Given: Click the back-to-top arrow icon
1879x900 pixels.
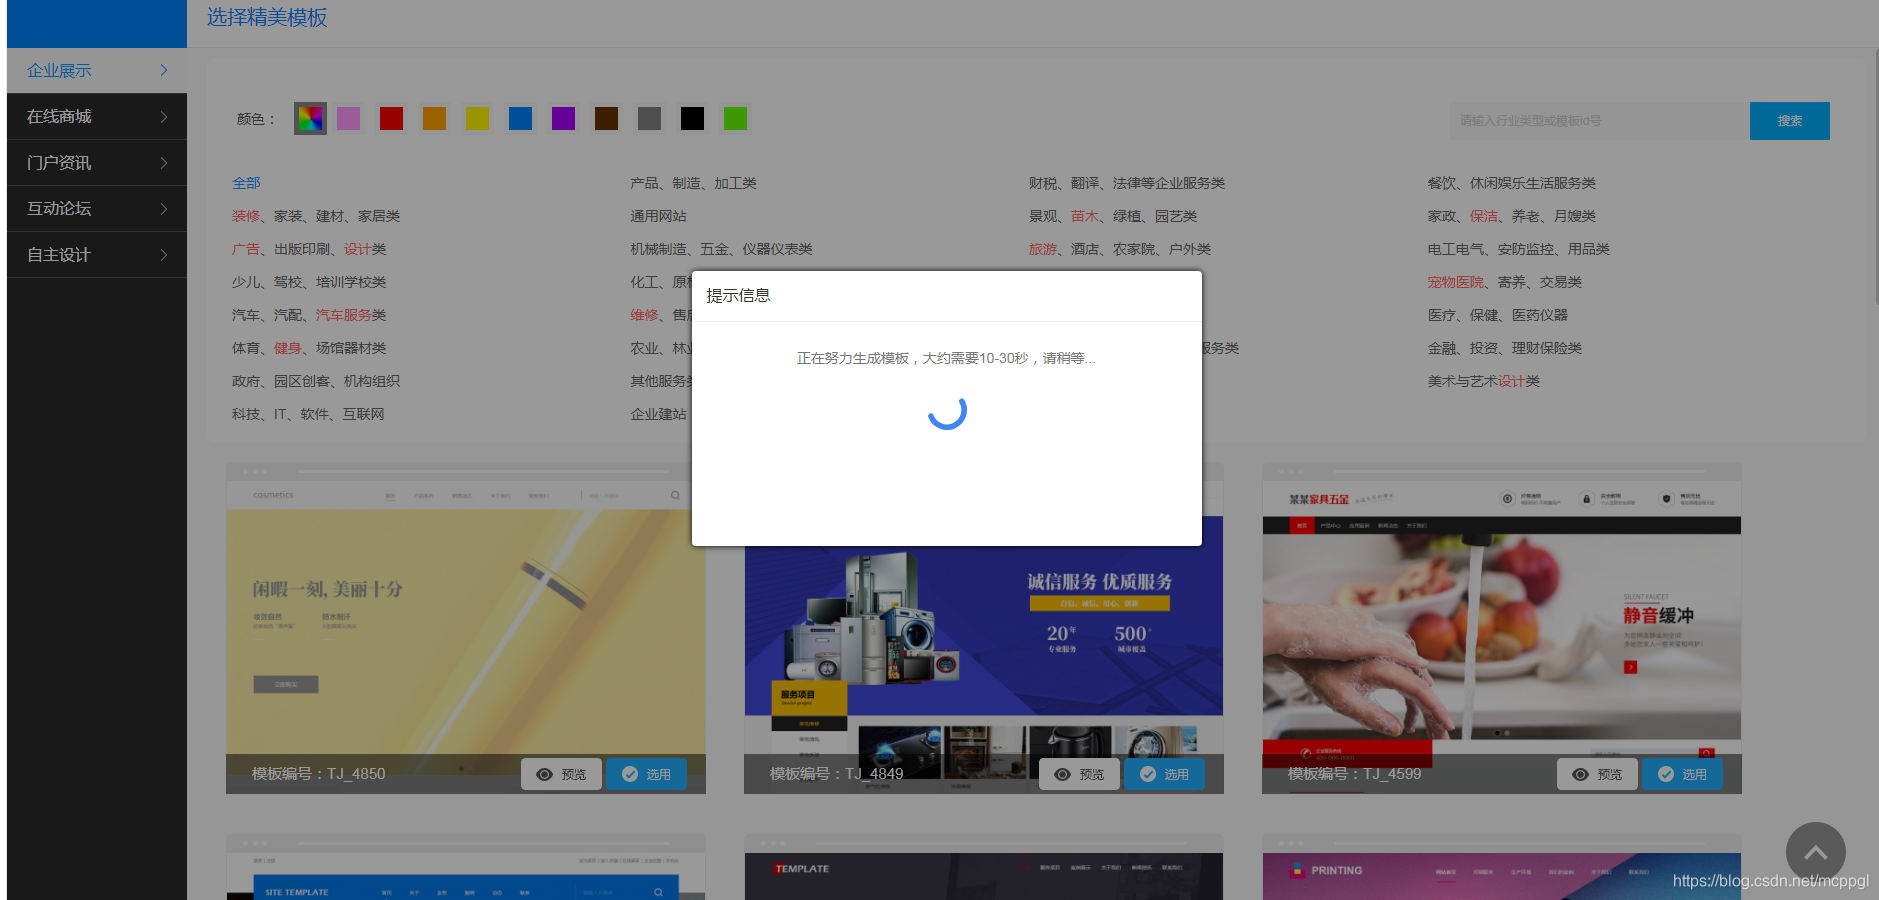Looking at the screenshot, I should point(1815,851).
